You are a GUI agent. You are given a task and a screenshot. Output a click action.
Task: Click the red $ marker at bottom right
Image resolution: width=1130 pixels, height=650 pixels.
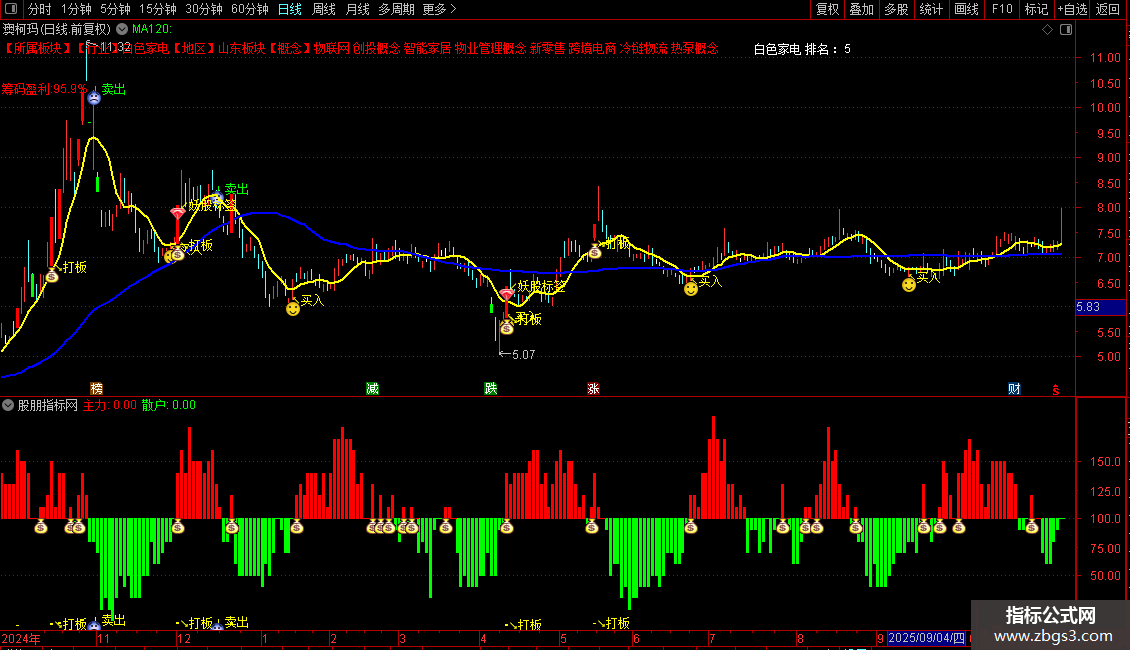click(1056, 390)
